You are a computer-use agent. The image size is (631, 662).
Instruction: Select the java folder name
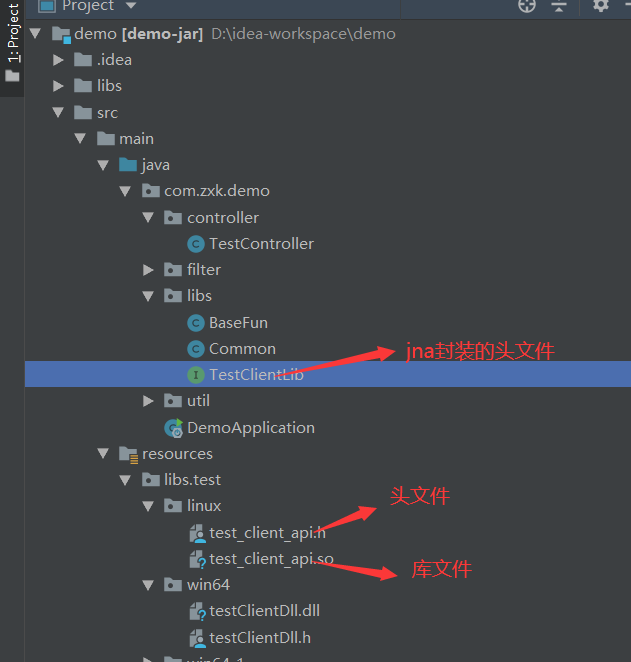pos(156,165)
